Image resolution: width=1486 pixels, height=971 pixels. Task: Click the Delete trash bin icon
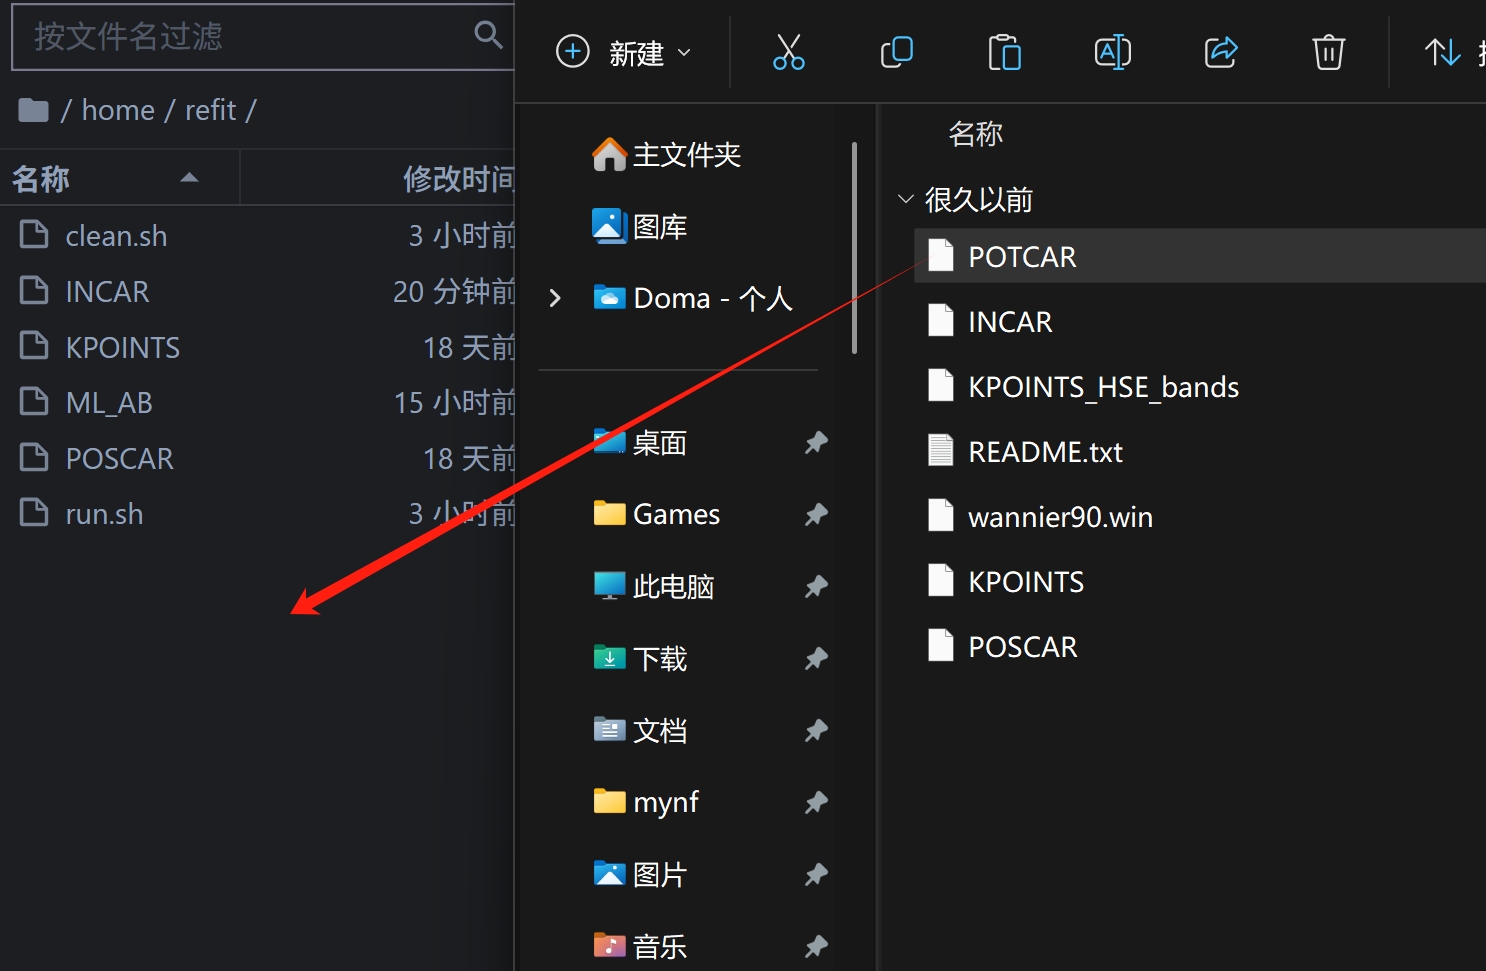tap(1328, 52)
